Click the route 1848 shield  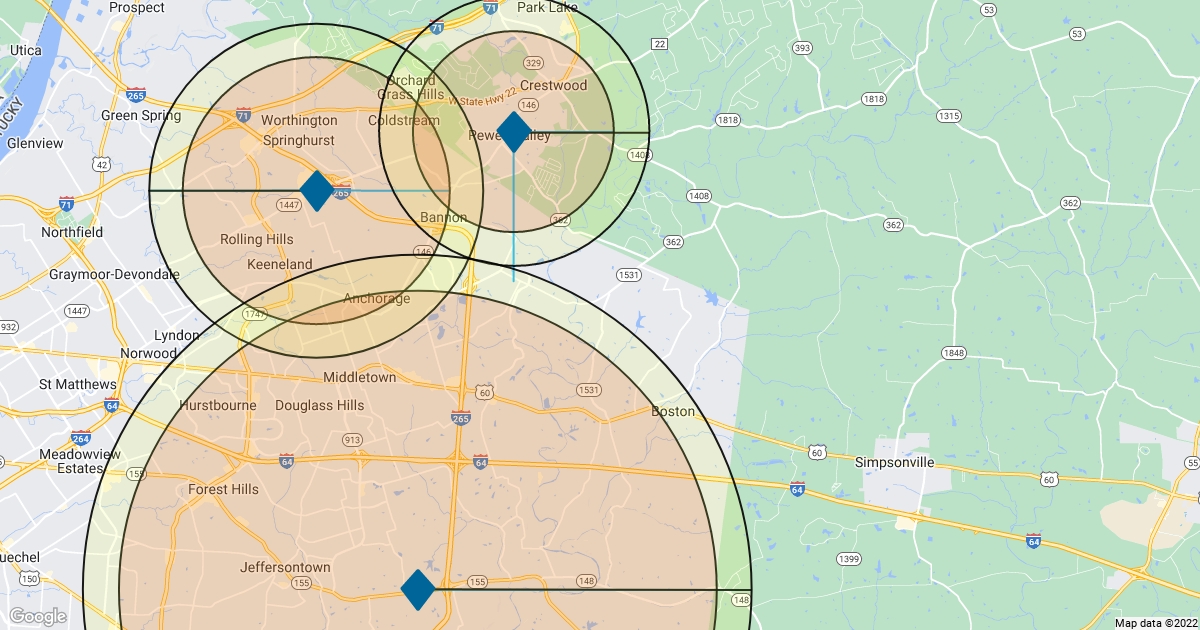(x=953, y=353)
